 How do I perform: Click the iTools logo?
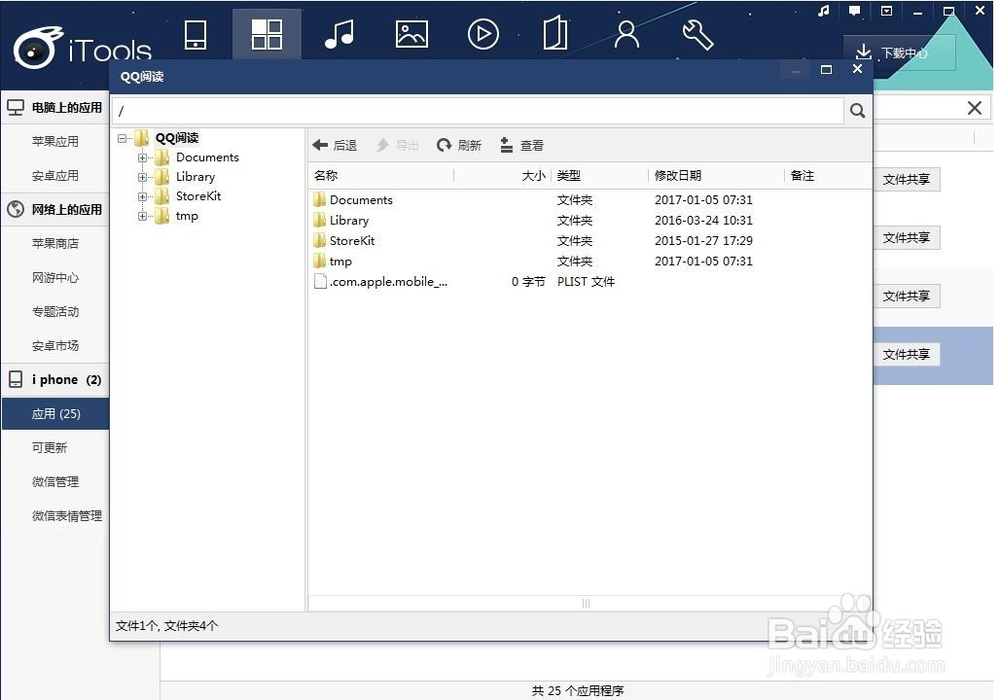82,48
